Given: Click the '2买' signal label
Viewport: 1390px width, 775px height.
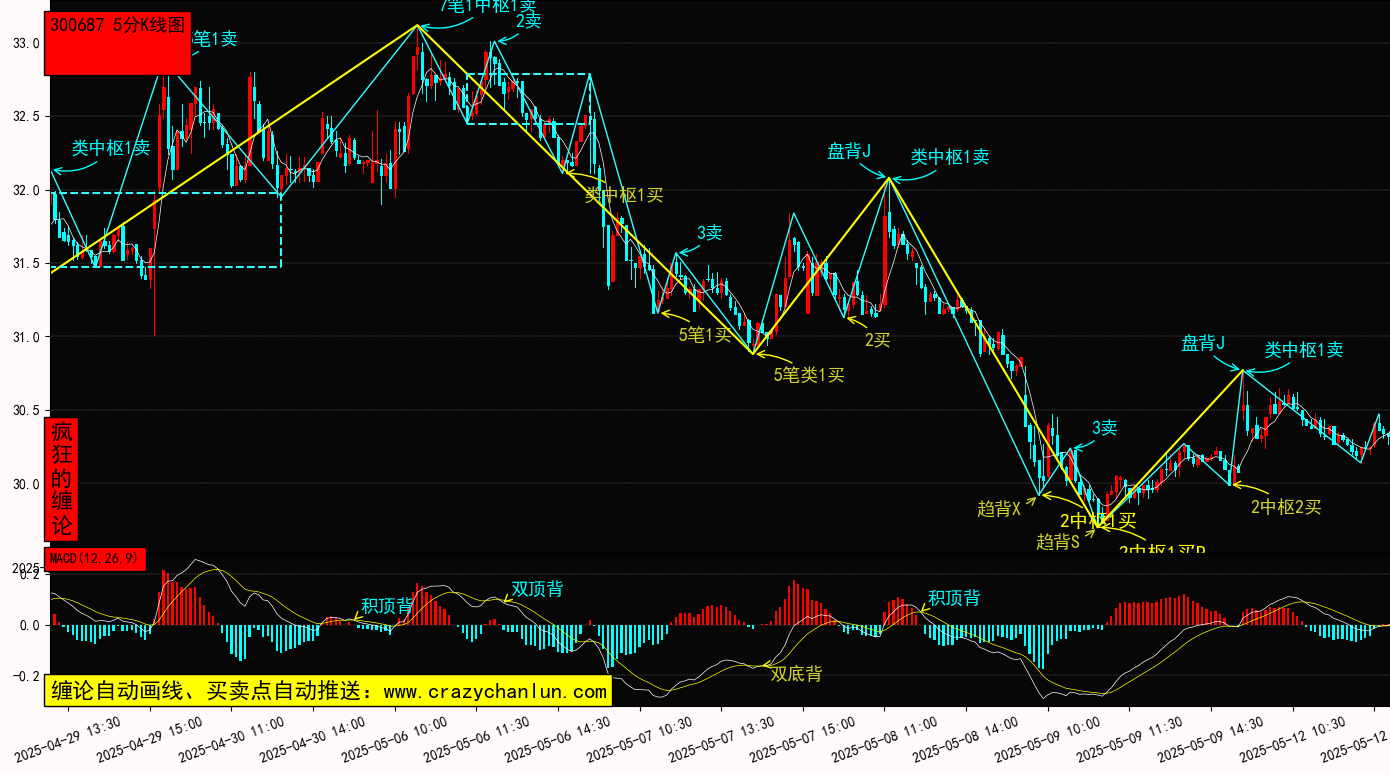Looking at the screenshot, I should coord(878,340).
